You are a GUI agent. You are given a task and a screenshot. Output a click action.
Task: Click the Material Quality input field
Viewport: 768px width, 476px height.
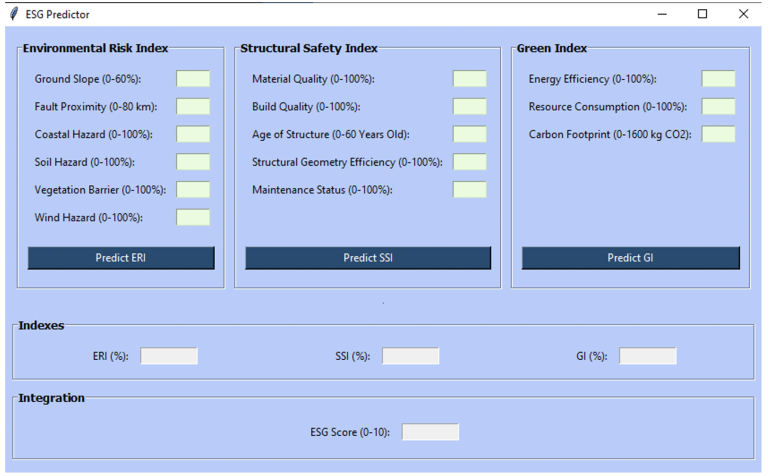pyautogui.click(x=469, y=79)
